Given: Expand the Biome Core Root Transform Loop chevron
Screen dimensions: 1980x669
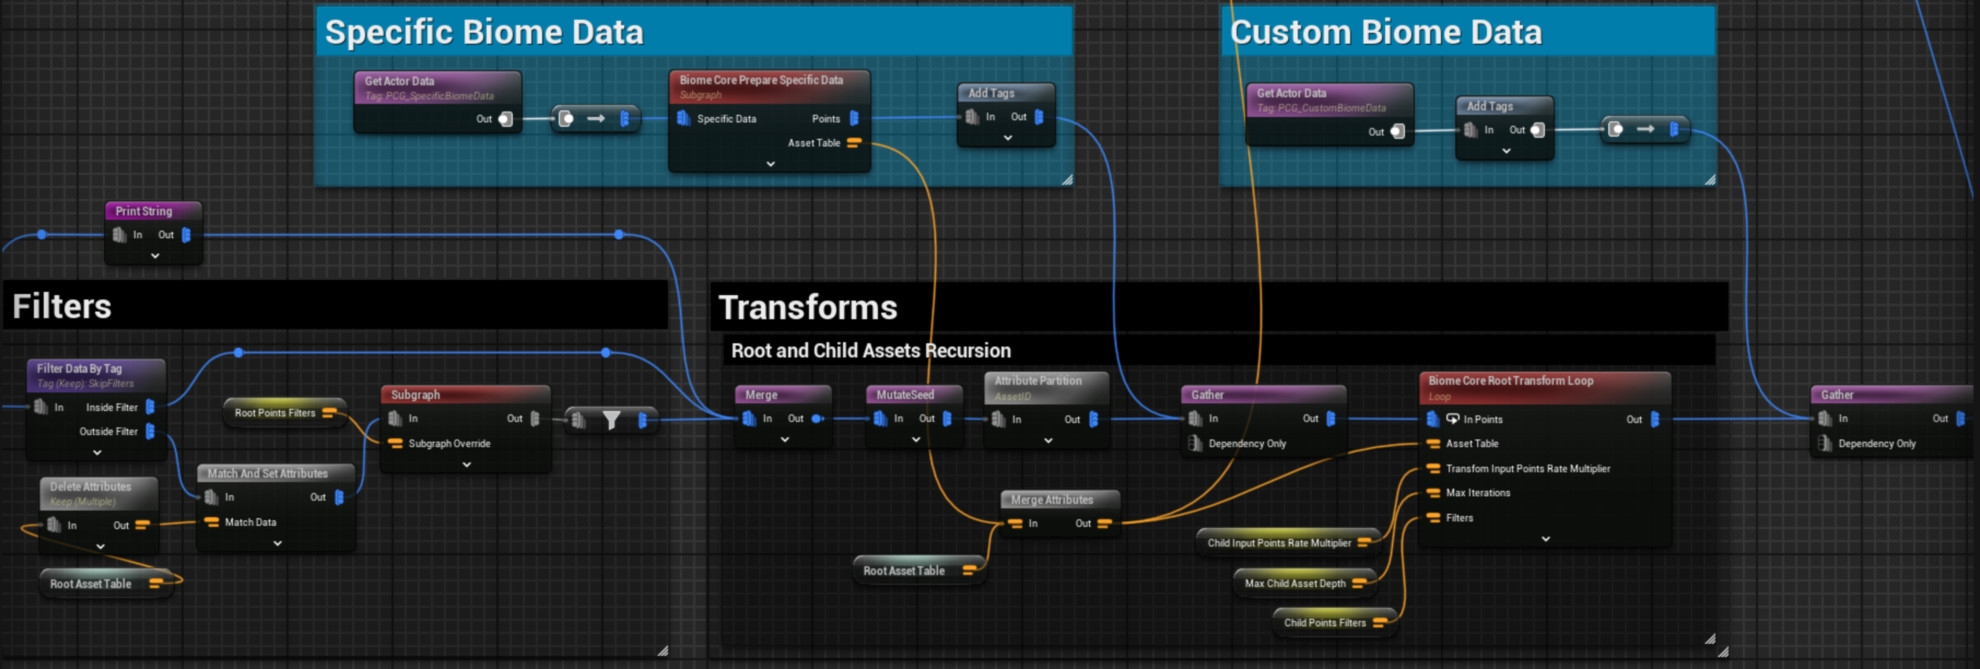Looking at the screenshot, I should click(x=1545, y=539).
